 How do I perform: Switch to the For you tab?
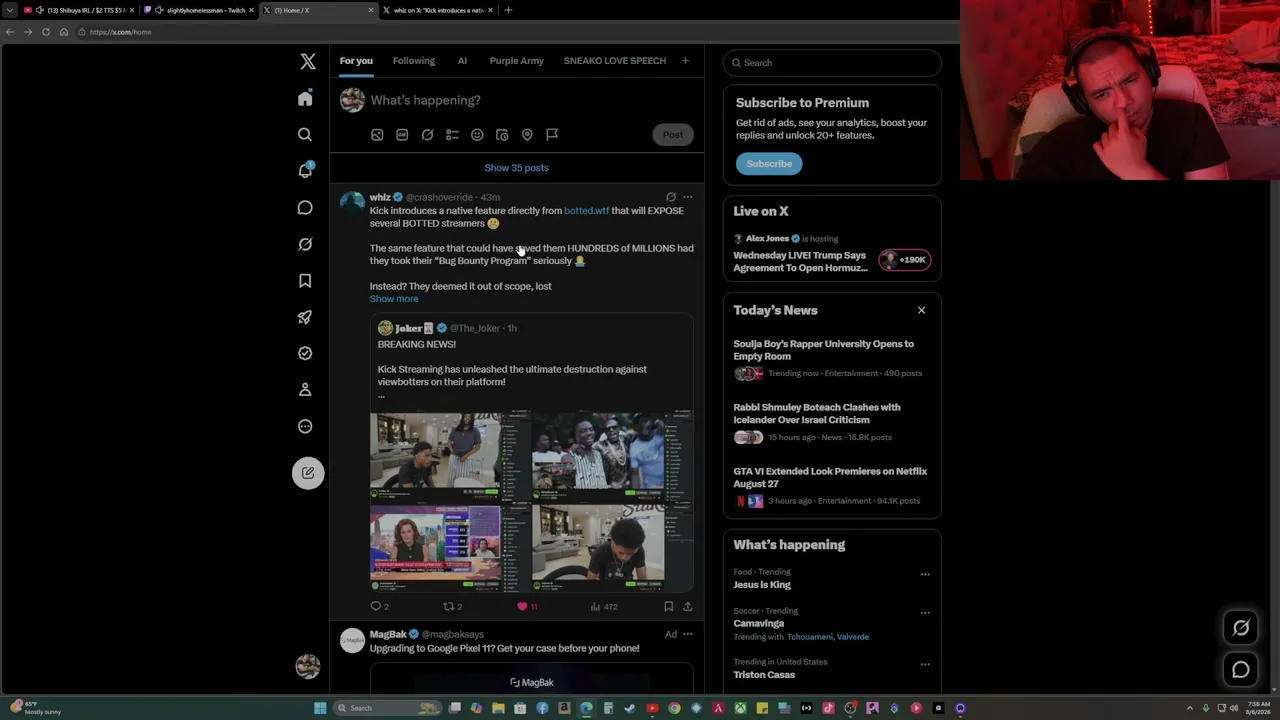pyautogui.click(x=356, y=61)
